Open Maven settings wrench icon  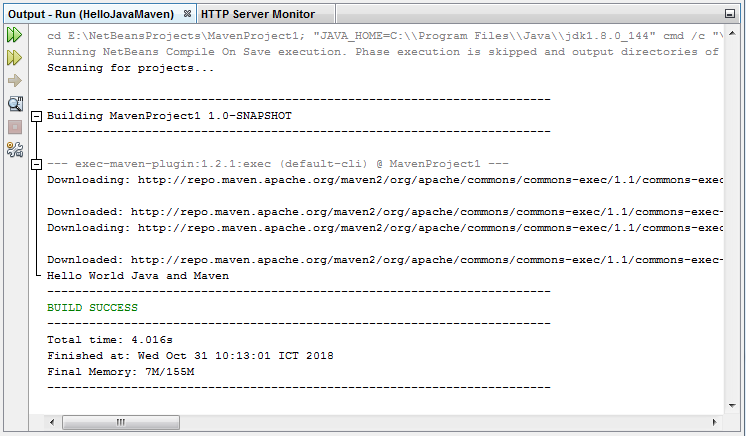[15, 149]
